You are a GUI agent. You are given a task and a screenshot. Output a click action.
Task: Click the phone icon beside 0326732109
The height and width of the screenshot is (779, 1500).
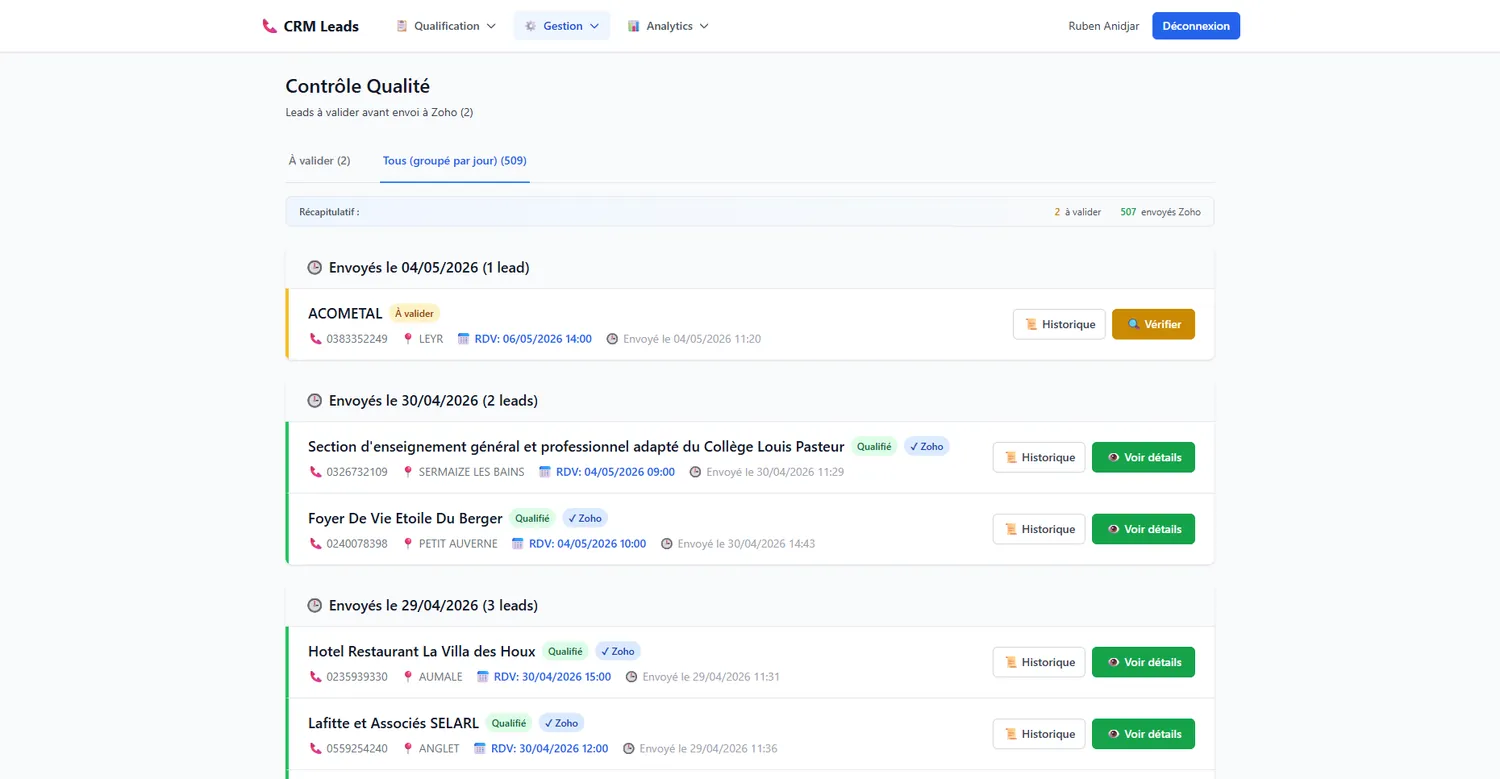(x=316, y=472)
